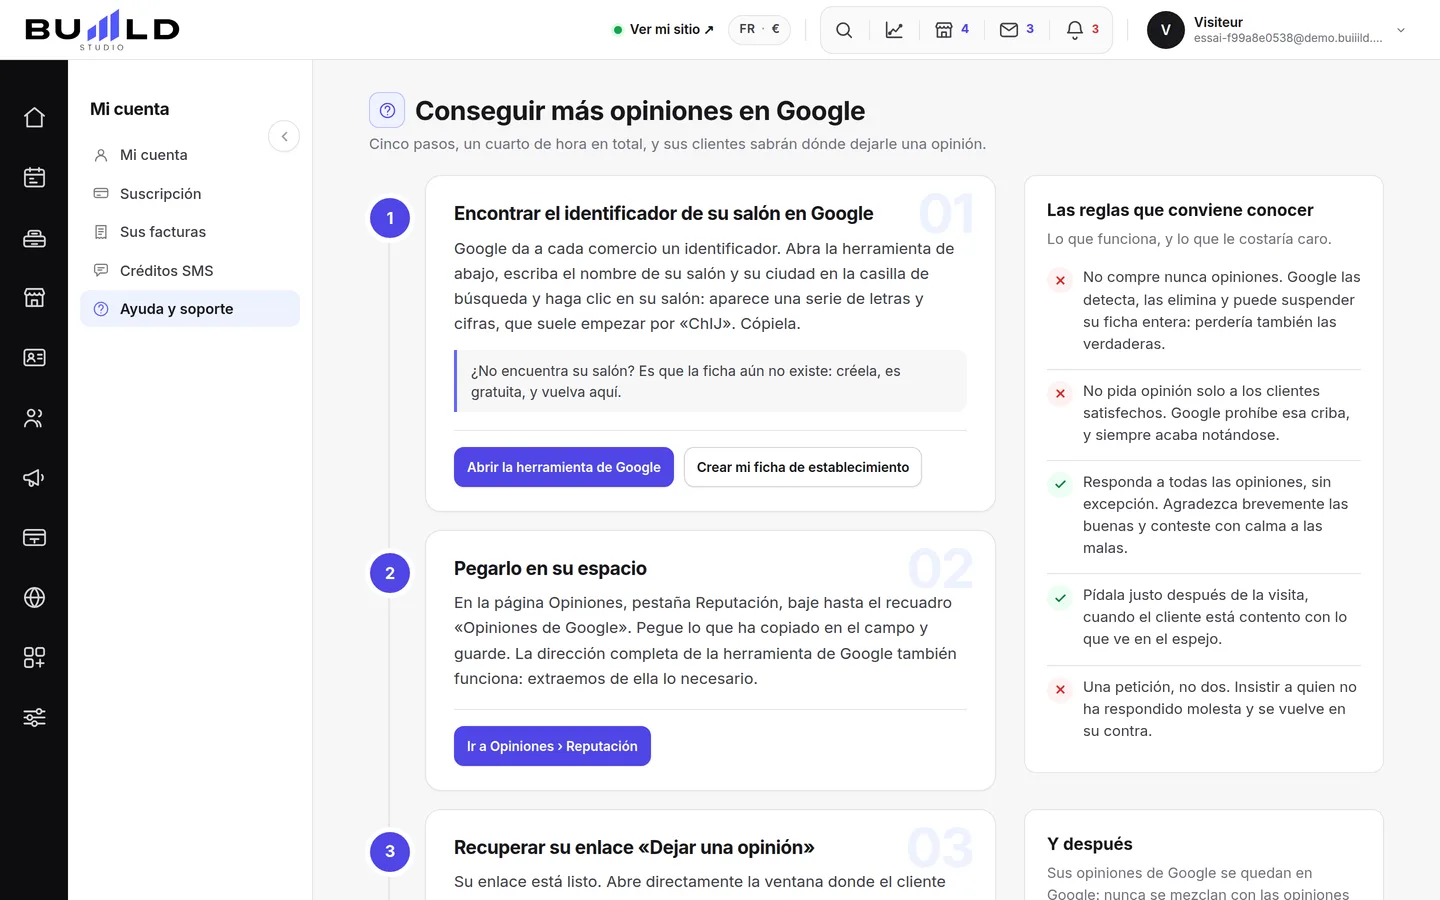Image resolution: width=1440 pixels, height=900 pixels.
Task: Open the FR · € language currency selector
Action: coord(759,30)
